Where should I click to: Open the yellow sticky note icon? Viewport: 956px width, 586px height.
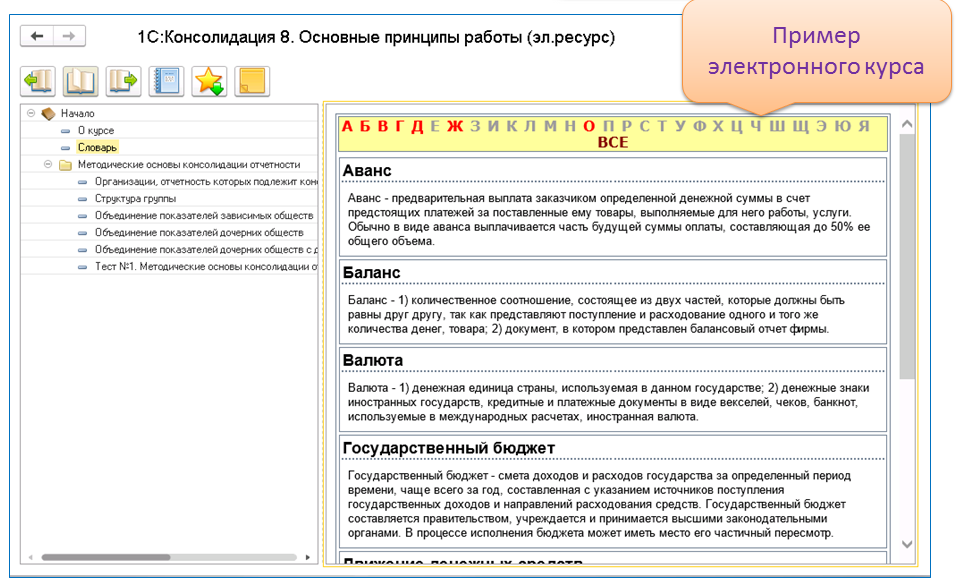[252, 81]
